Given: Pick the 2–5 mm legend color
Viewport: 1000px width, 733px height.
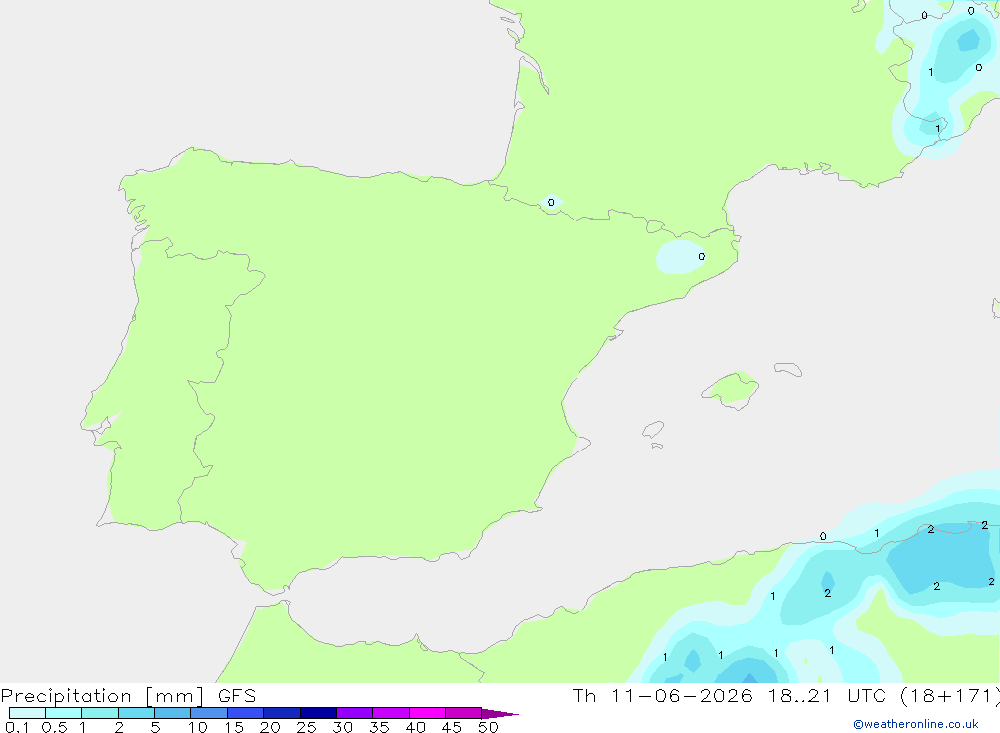Looking at the screenshot, I should coord(136,713).
